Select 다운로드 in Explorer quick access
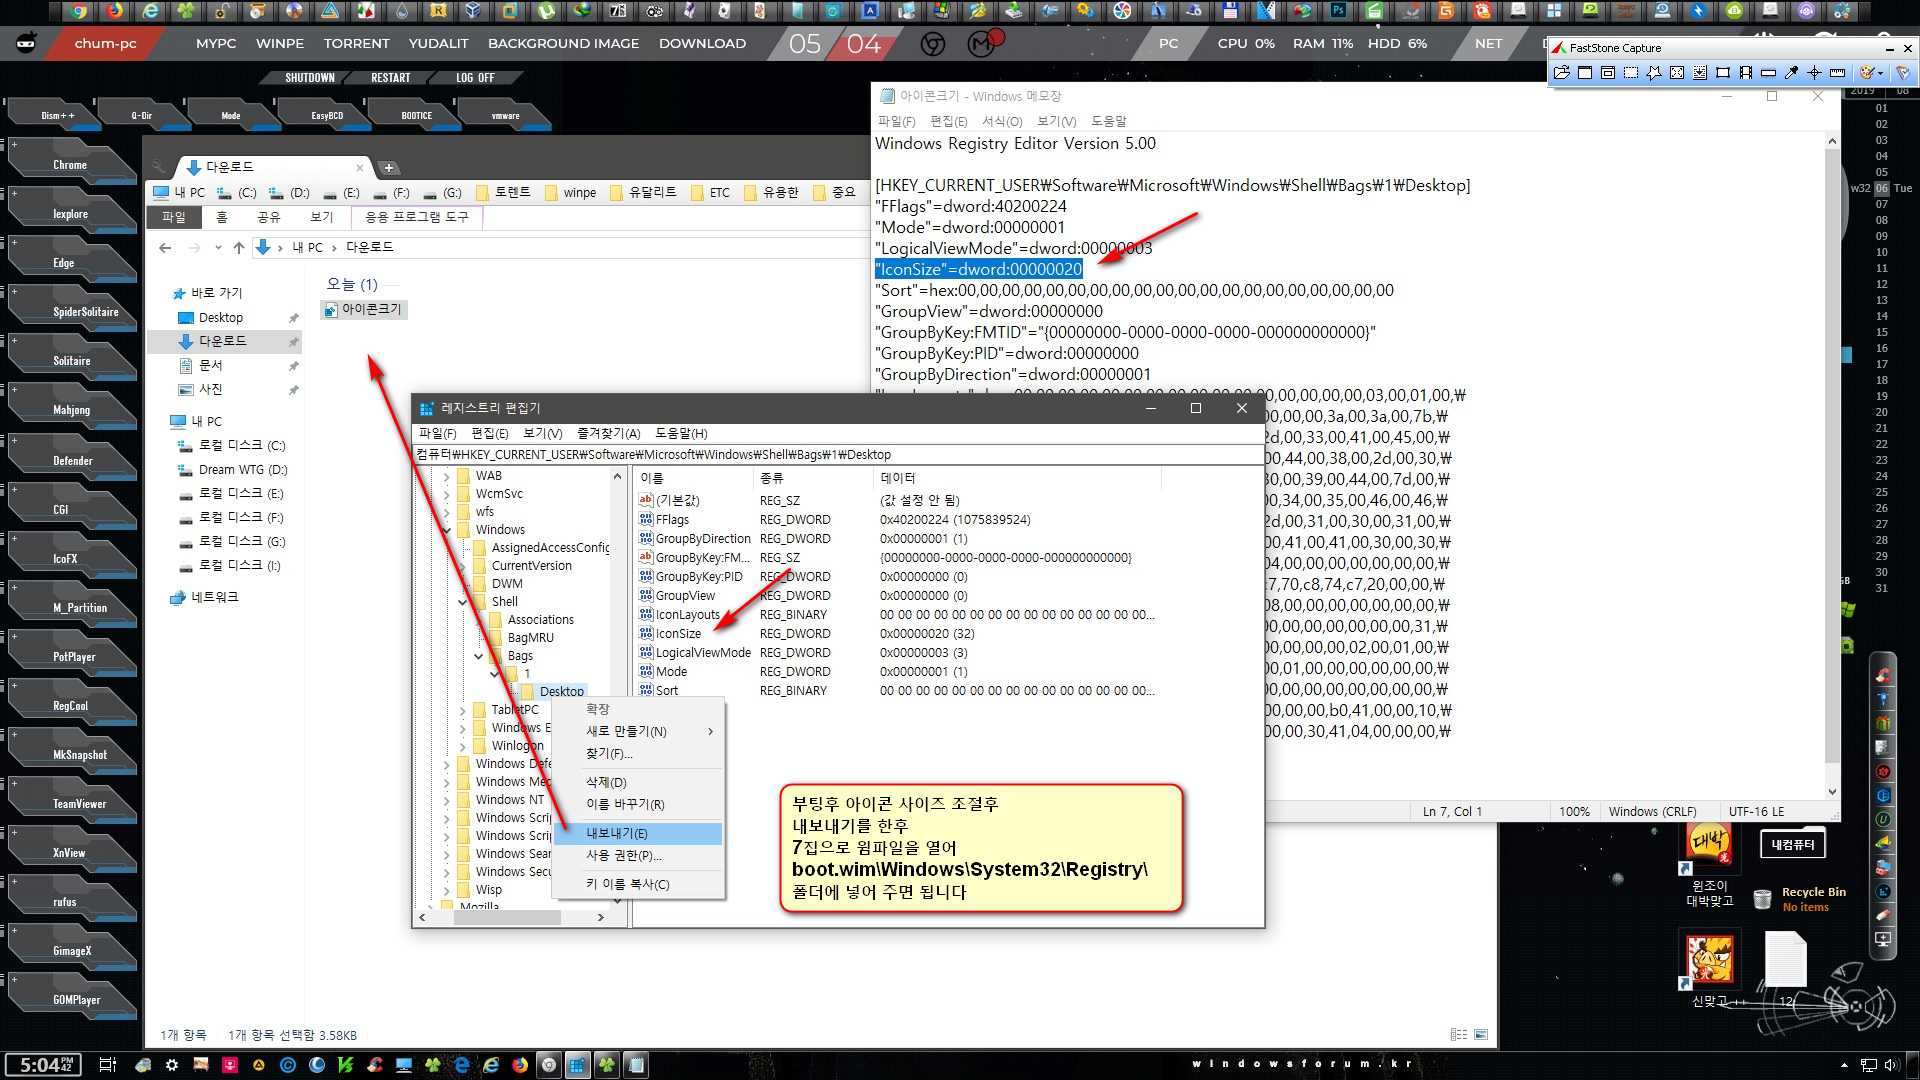Viewport: 1920px width, 1080px height. tap(222, 342)
